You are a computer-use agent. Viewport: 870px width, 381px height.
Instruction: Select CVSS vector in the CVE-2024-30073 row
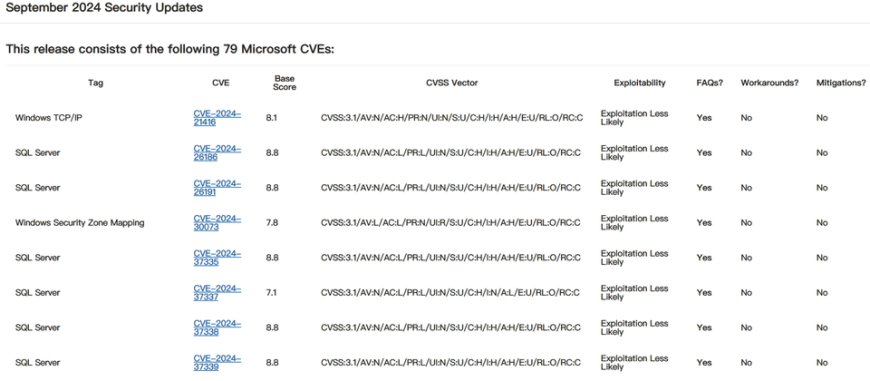451,222
